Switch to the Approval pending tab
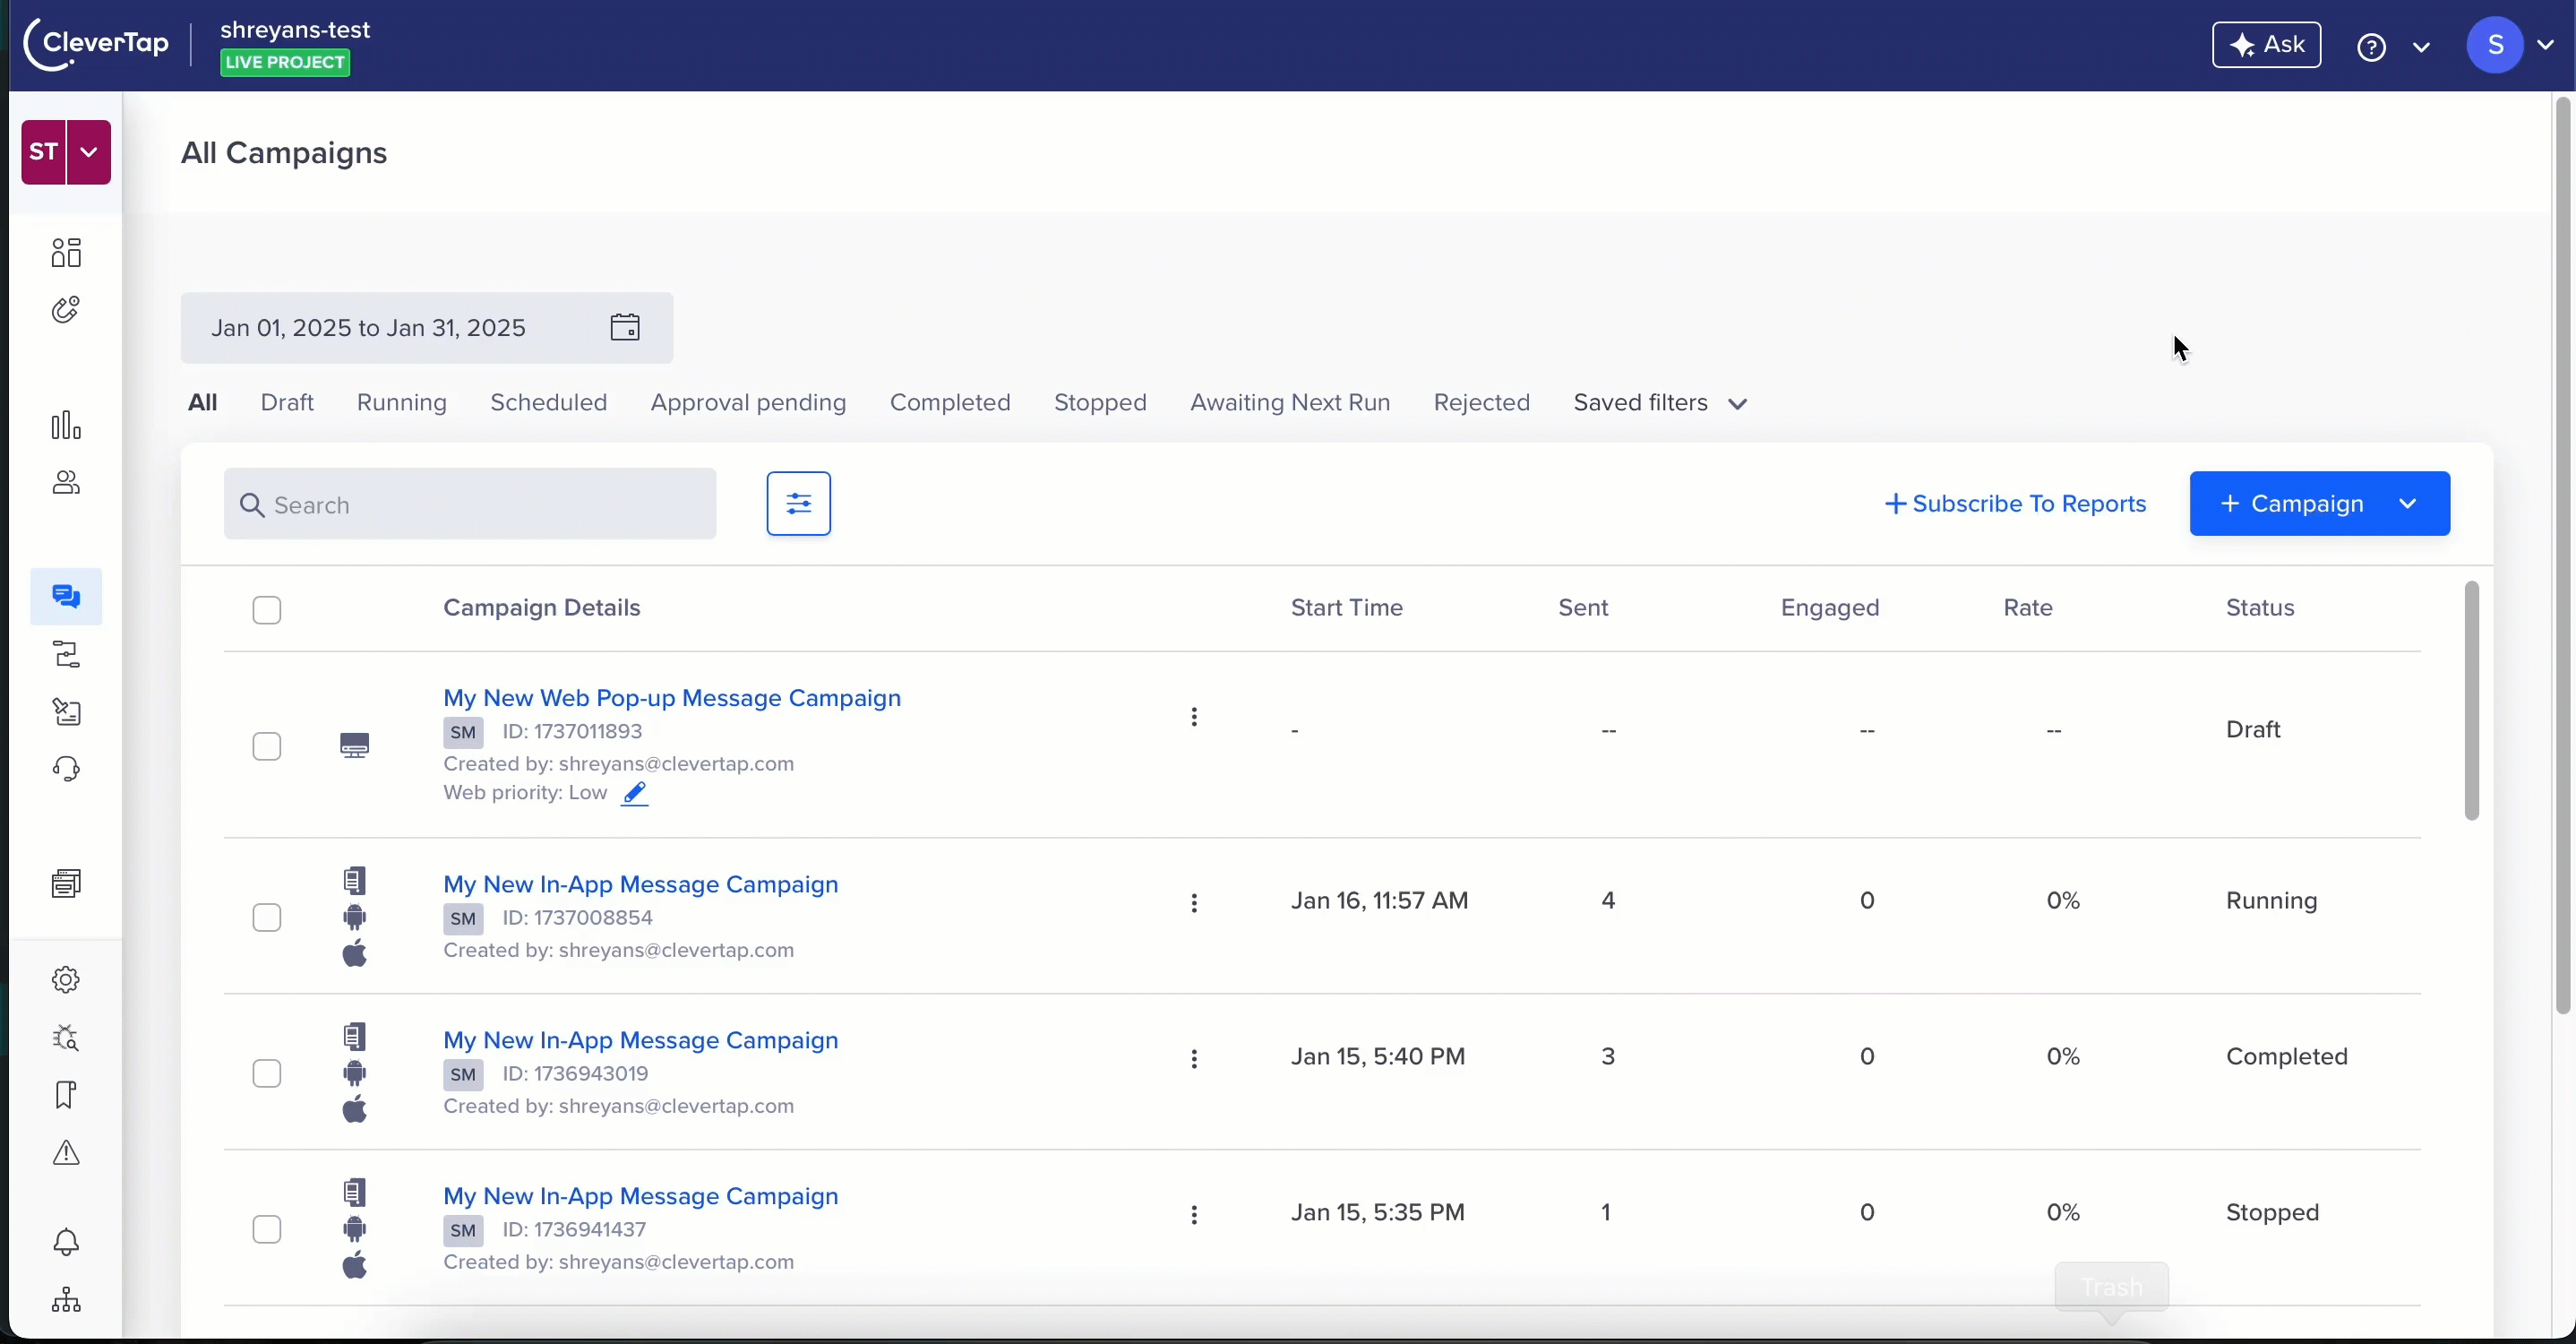 [748, 403]
